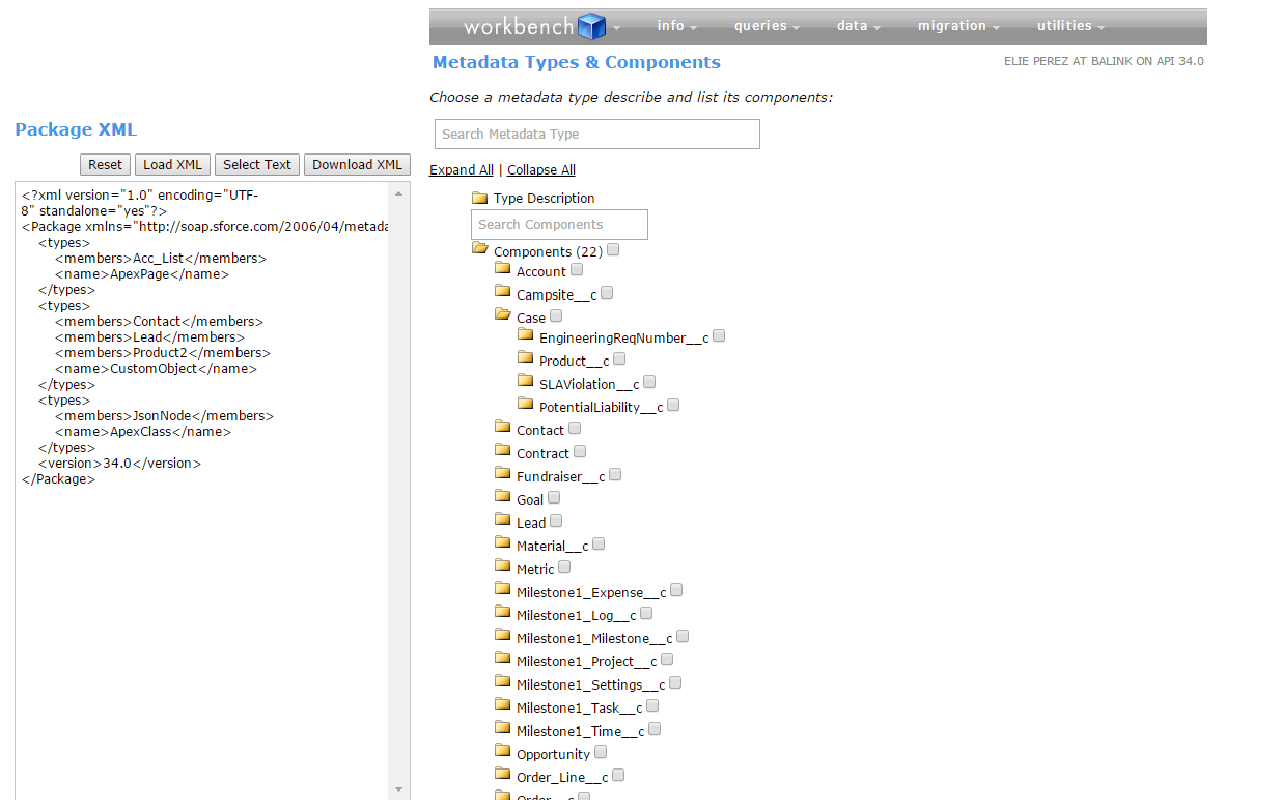The image size is (1280, 800).
Task: Select the Goal tree label
Action: coord(530,500)
